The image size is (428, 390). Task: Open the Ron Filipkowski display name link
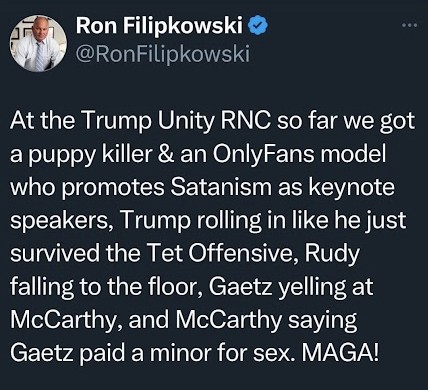pyautogui.click(x=159, y=26)
